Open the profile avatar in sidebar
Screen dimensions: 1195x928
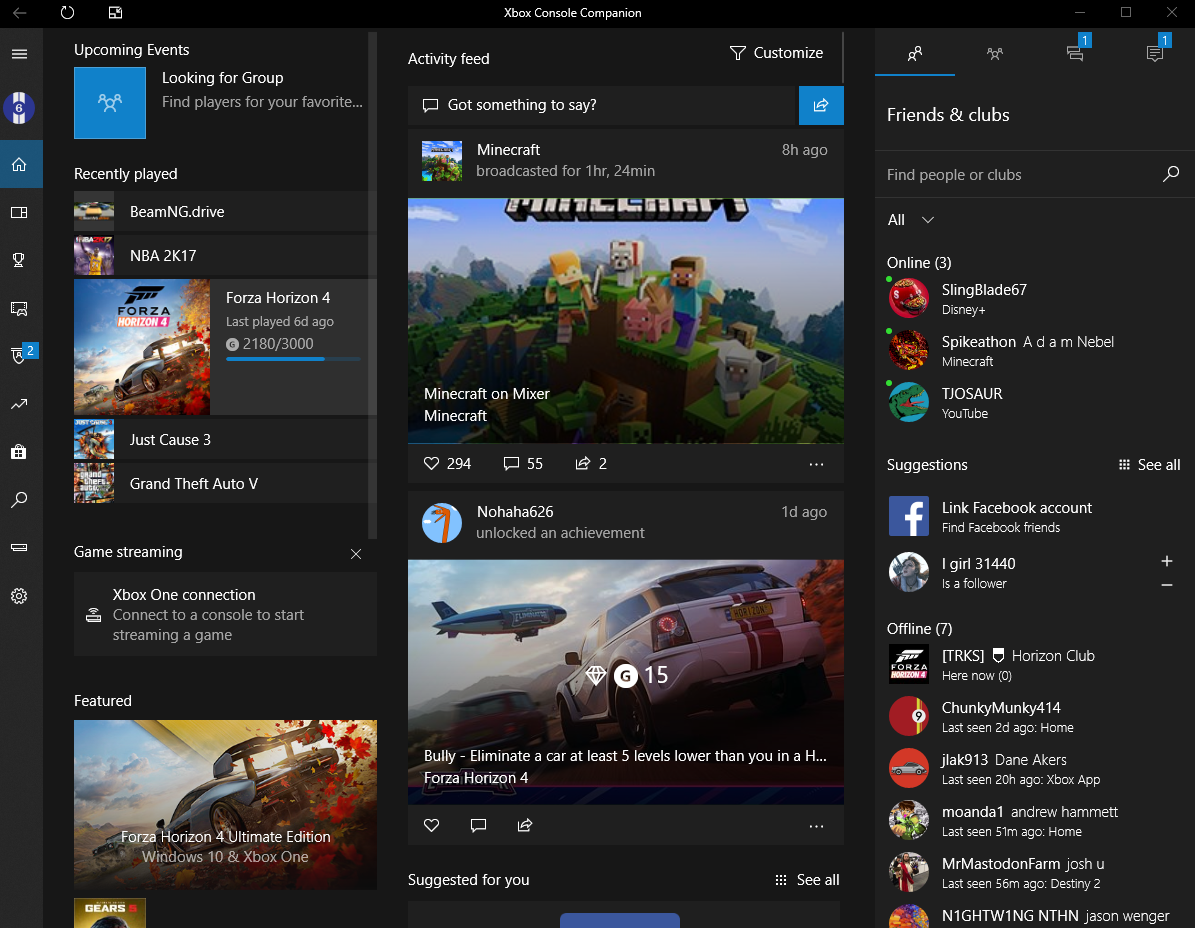click(x=20, y=107)
